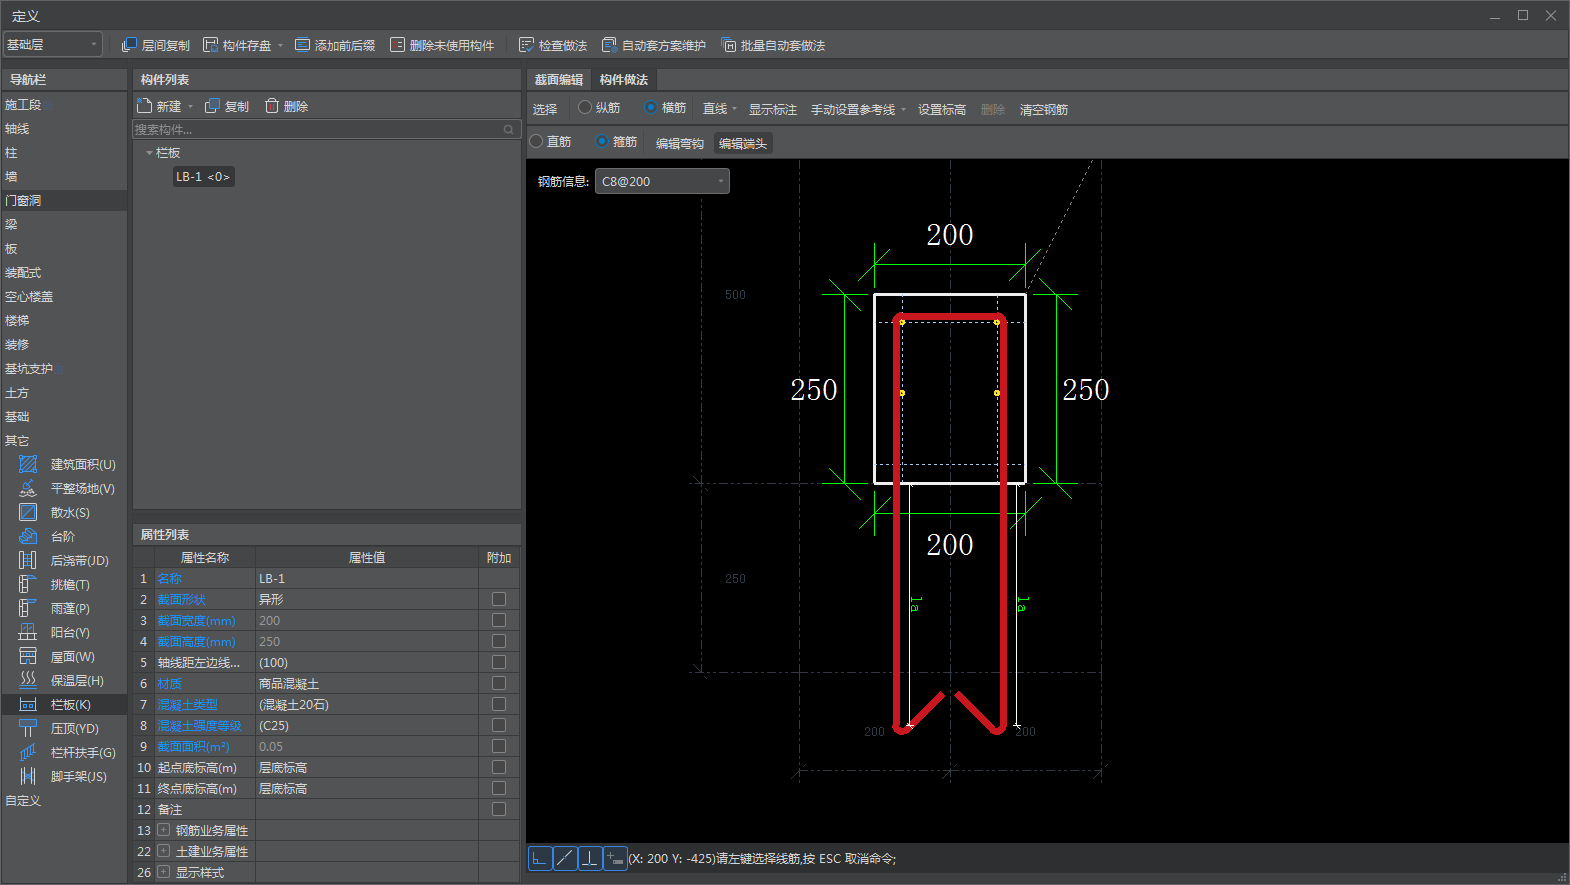Select the 阳台(Y) icon
This screenshot has width=1570, height=885.
click(28, 632)
